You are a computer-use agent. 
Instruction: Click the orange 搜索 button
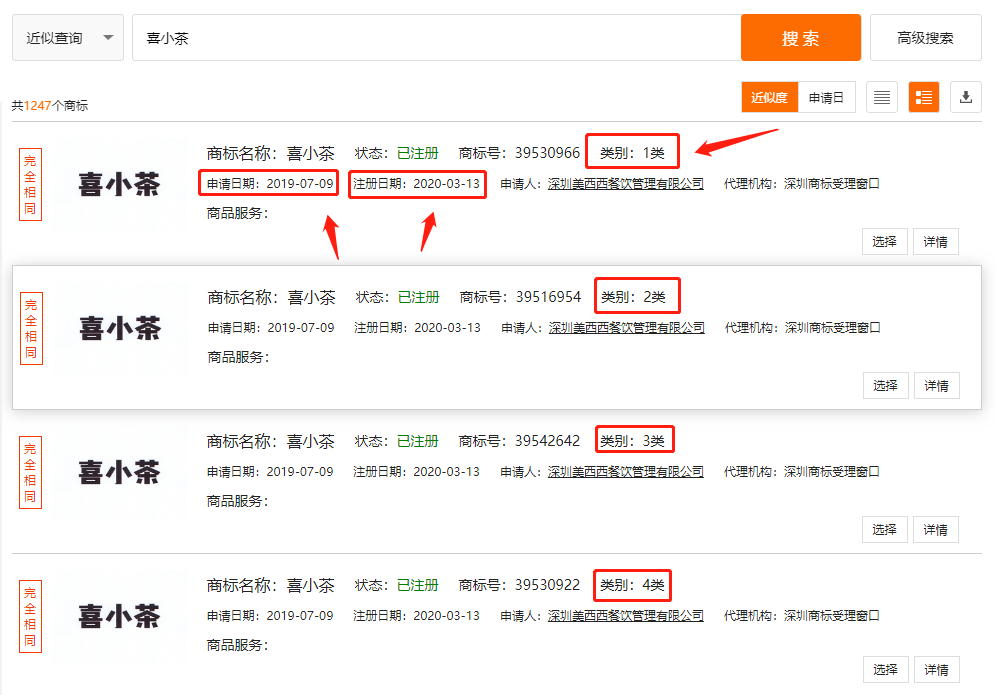click(800, 38)
